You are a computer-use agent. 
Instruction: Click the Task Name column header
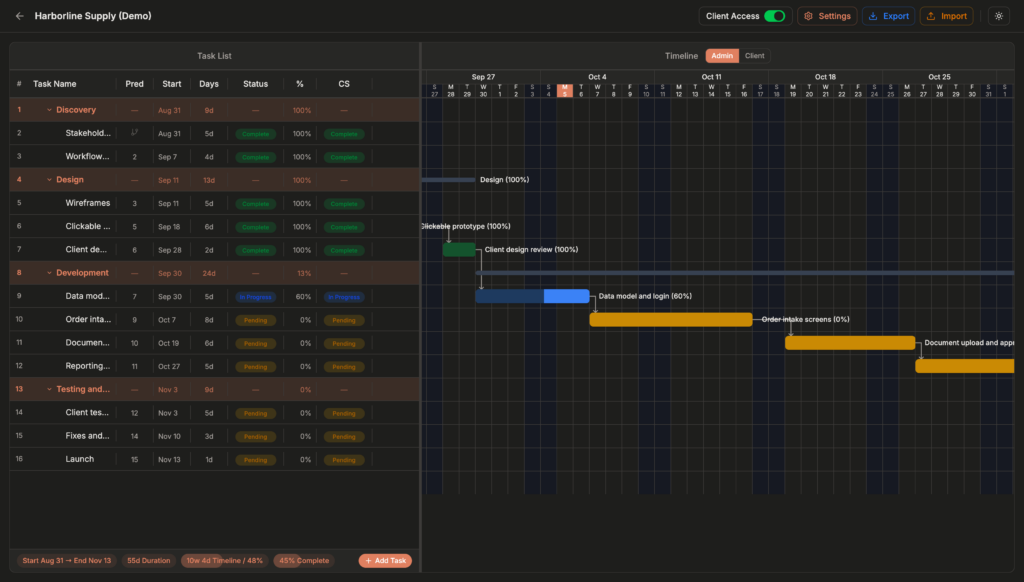(55, 84)
